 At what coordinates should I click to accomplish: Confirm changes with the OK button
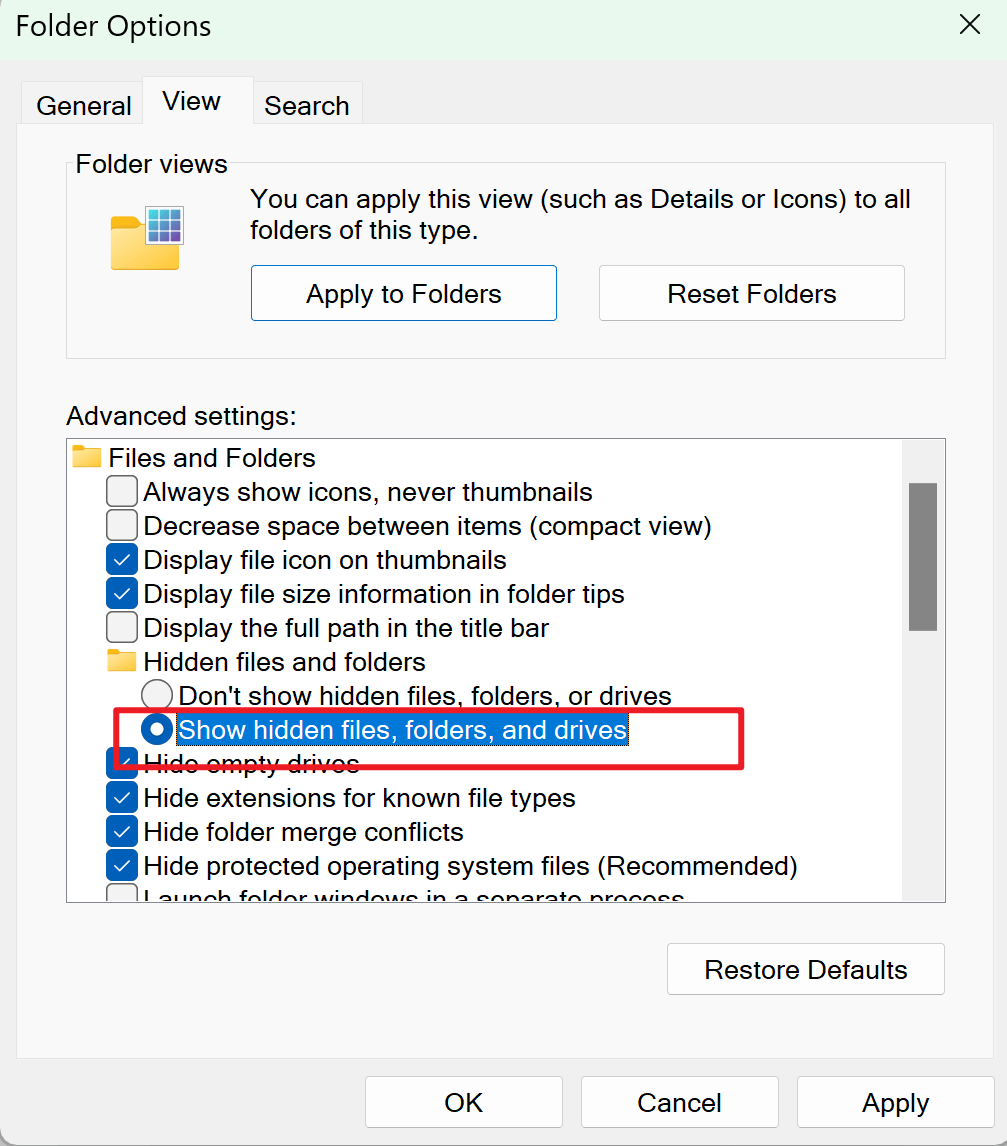click(463, 1103)
